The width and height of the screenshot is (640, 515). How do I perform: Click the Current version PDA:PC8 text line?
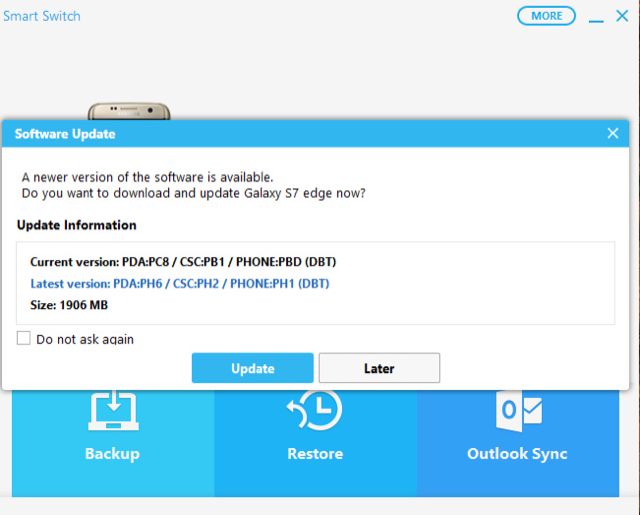point(183,262)
